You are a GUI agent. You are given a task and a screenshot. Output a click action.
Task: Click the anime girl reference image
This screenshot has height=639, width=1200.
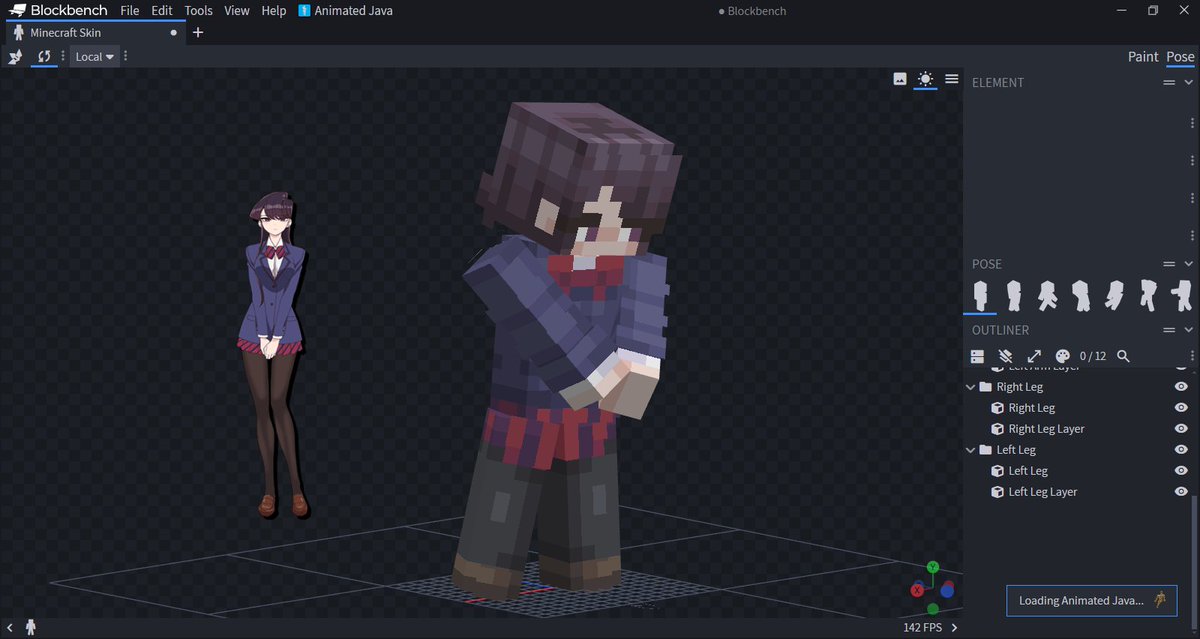point(275,355)
